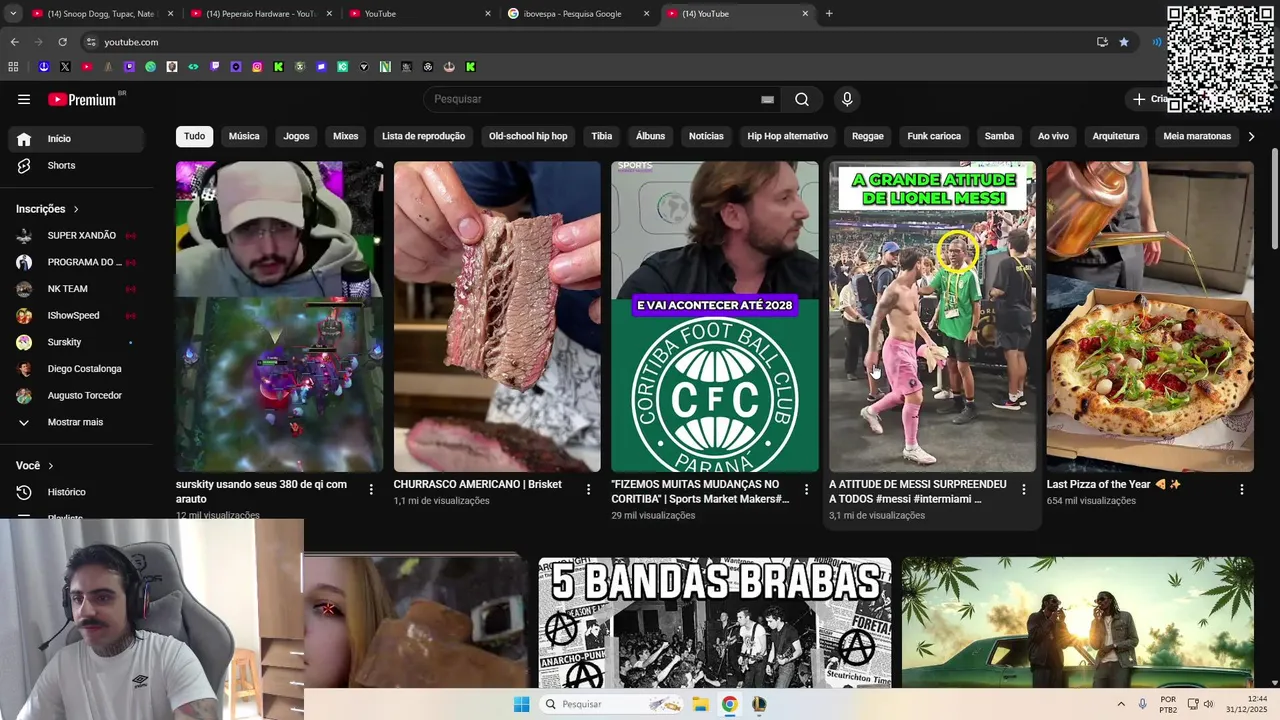
Task: Open the 5 Bandas Brabas thumbnail
Action: tap(715, 622)
